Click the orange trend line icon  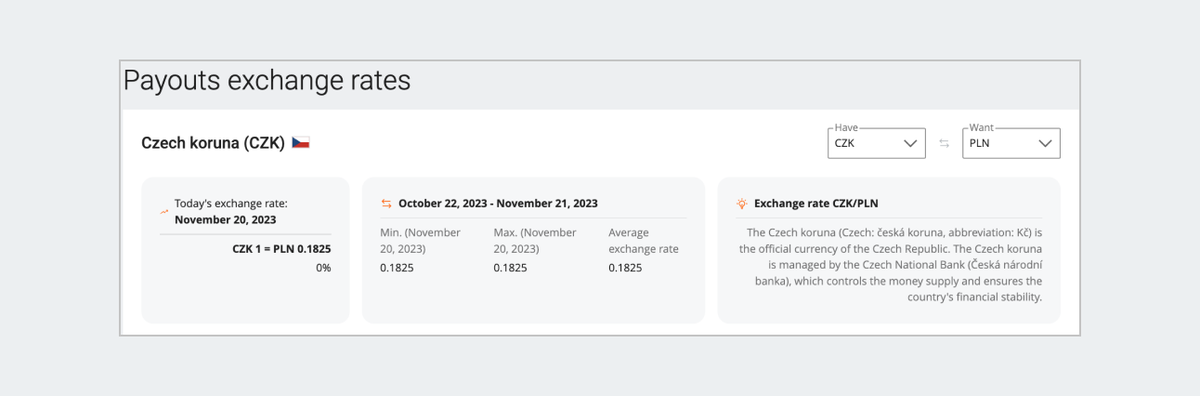click(164, 211)
